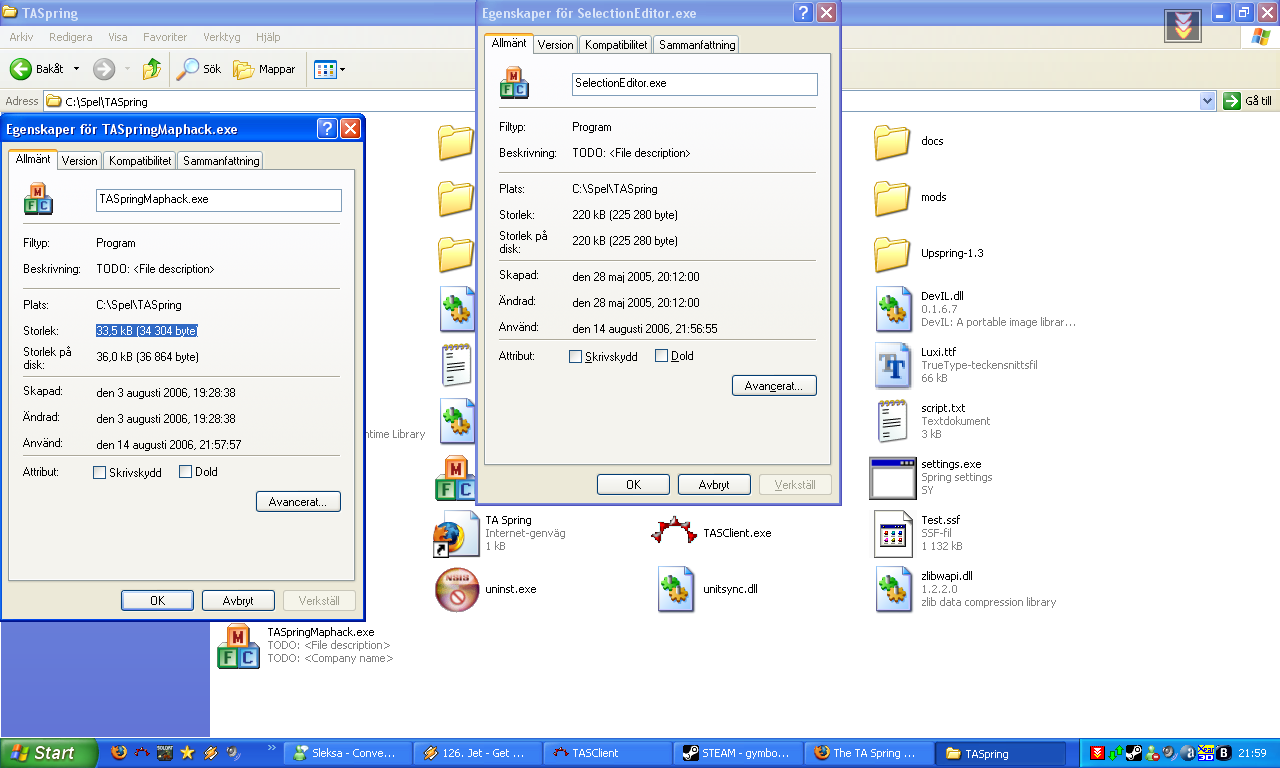Image resolution: width=1280 pixels, height=768 pixels.
Task: Select the Luxi.ttf font file
Action: pos(955,365)
